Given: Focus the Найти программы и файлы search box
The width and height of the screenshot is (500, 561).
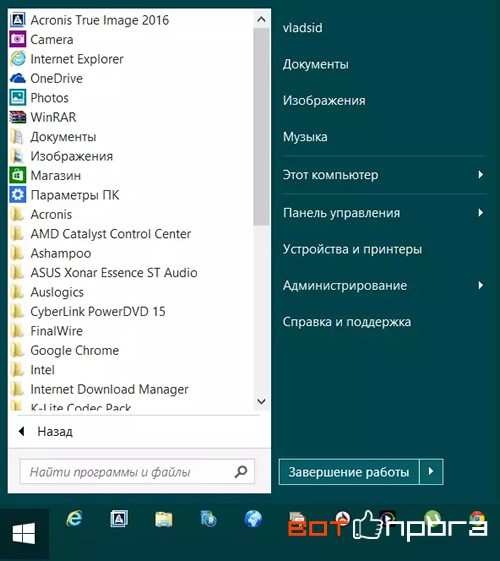Looking at the screenshot, I should [x=137, y=472].
